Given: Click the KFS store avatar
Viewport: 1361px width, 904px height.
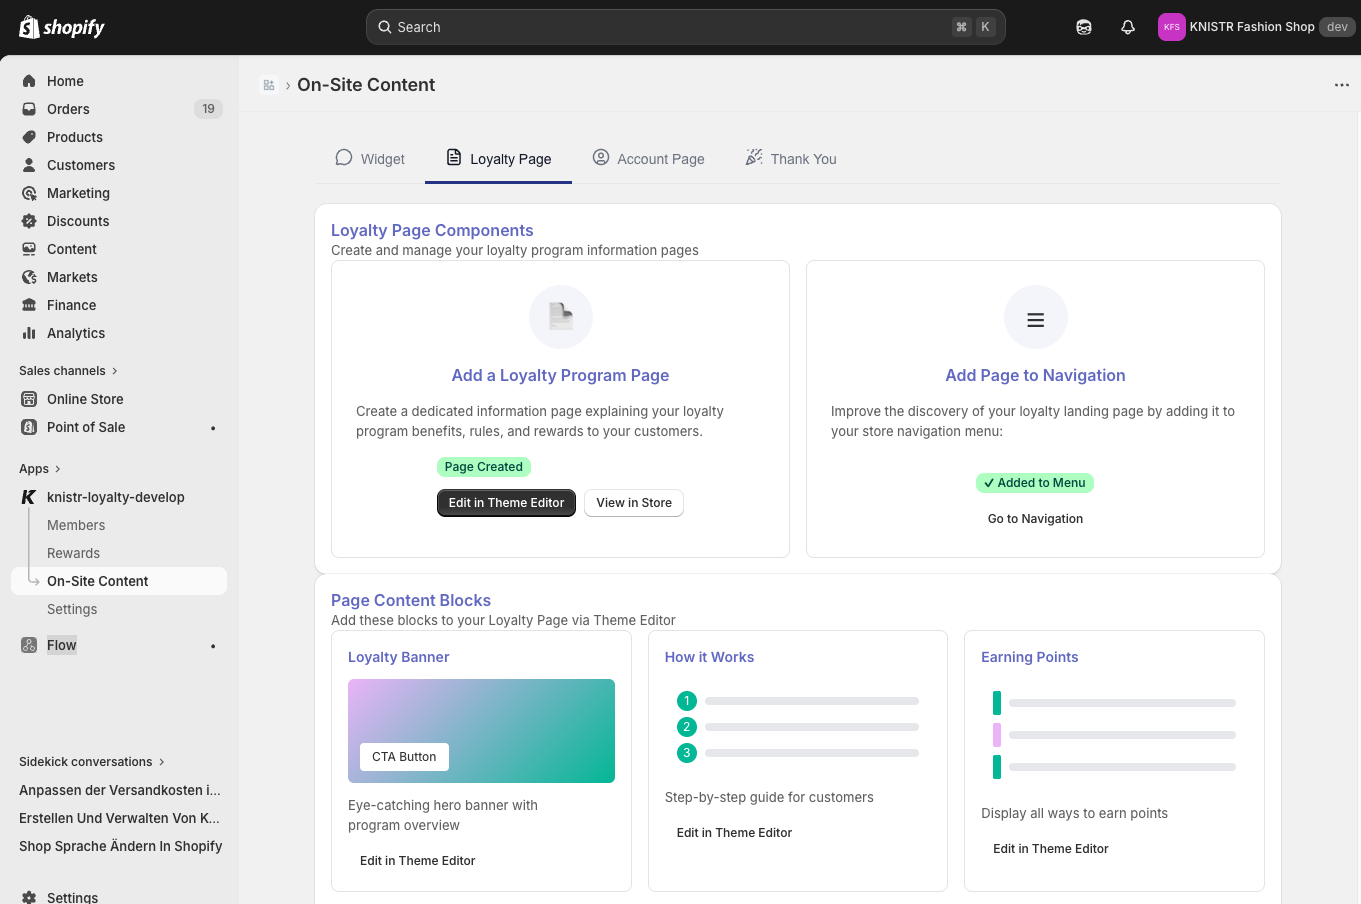Looking at the screenshot, I should point(1171,27).
